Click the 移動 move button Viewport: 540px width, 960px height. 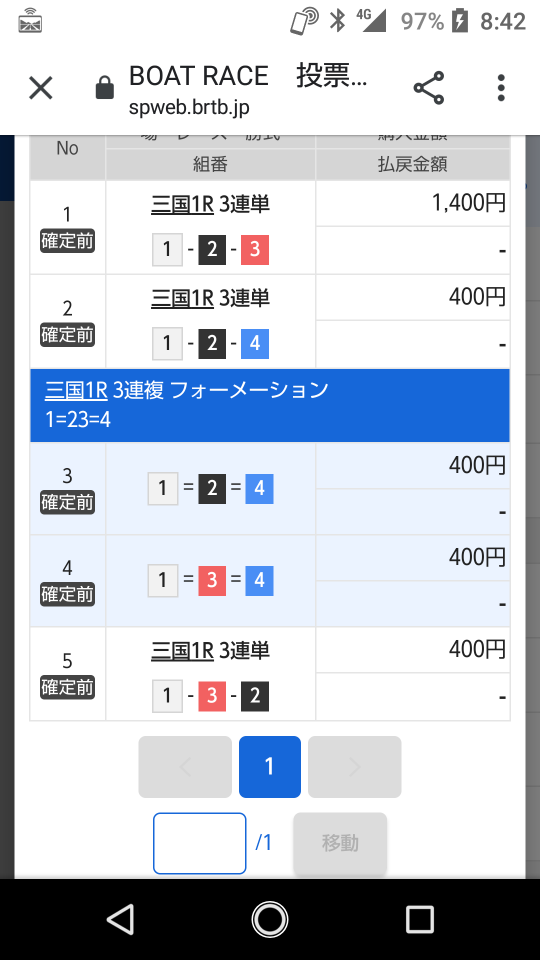pos(340,843)
